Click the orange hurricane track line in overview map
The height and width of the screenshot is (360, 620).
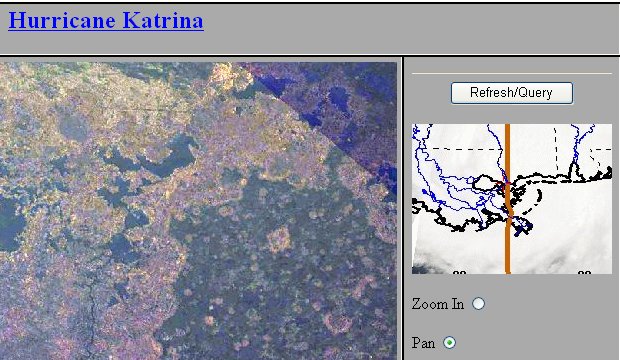[508, 245]
